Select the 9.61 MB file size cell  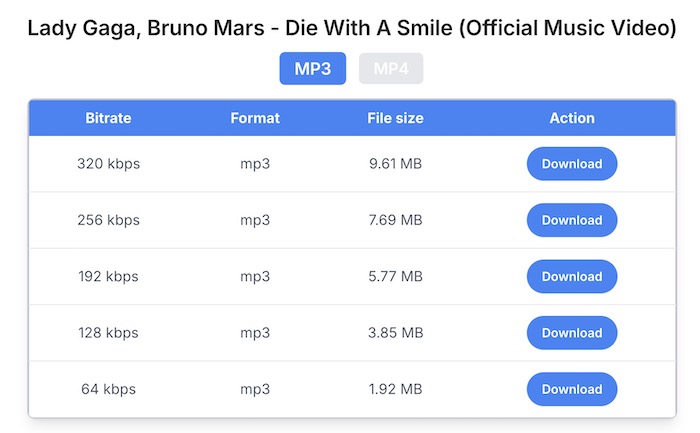(x=395, y=164)
